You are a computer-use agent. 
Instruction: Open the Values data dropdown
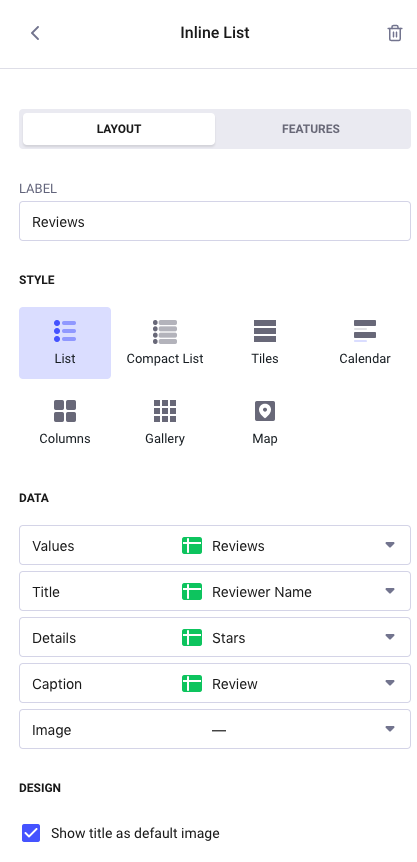tap(215, 545)
